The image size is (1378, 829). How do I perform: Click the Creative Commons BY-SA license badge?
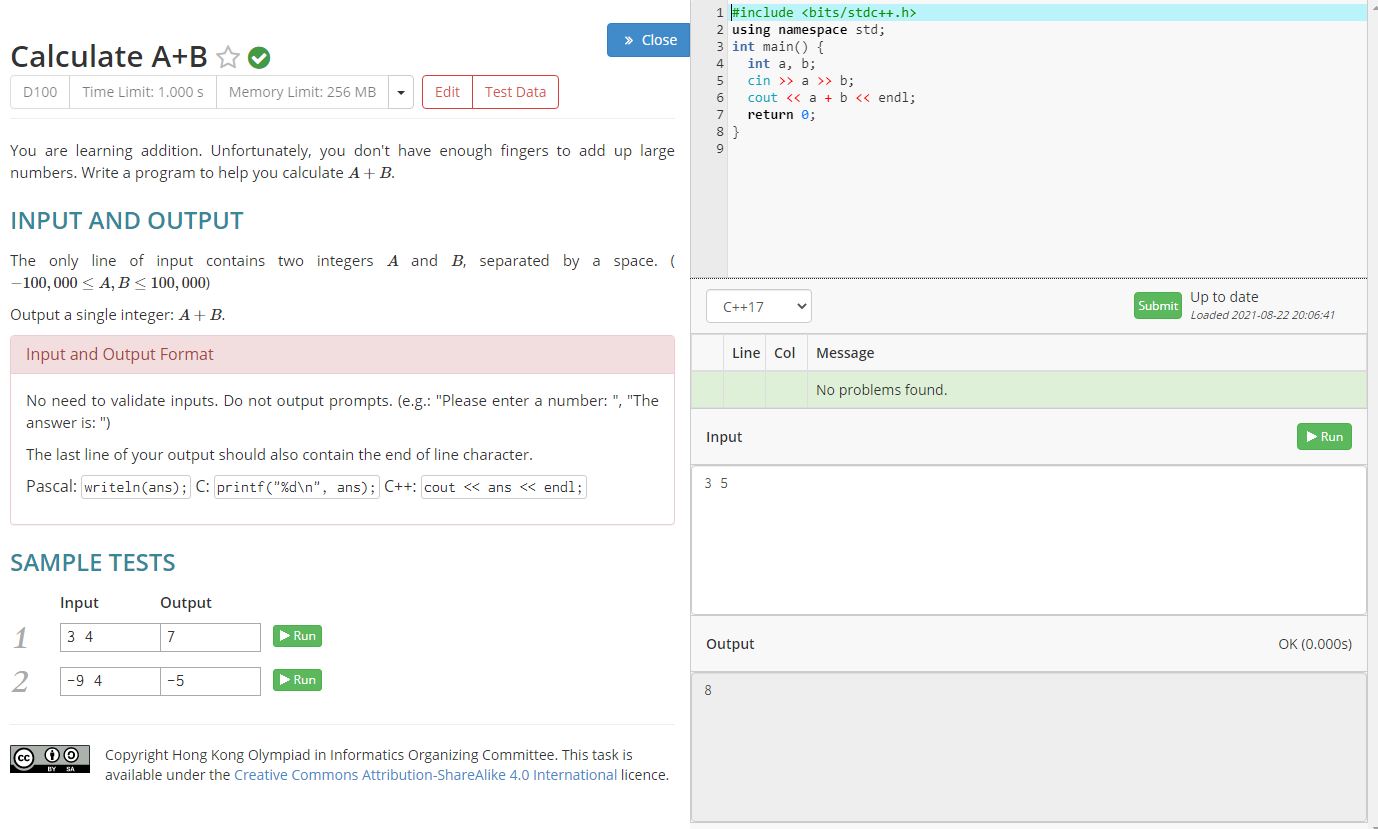(50, 759)
